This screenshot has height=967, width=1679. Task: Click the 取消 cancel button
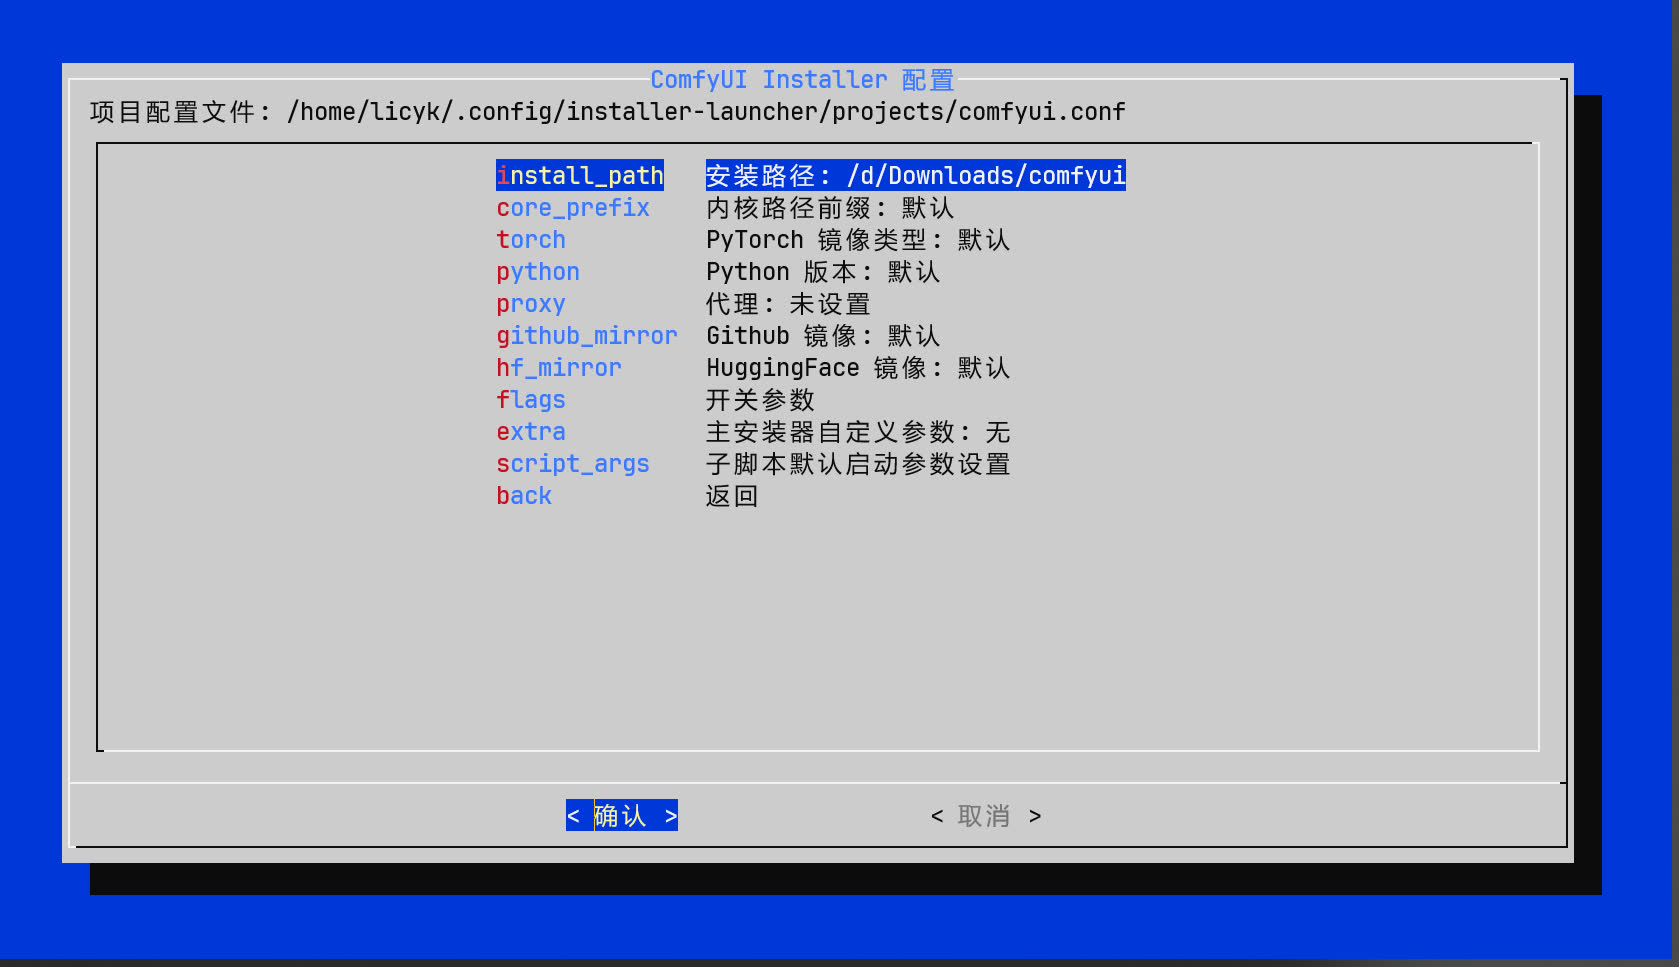pyautogui.click(x=986, y=816)
